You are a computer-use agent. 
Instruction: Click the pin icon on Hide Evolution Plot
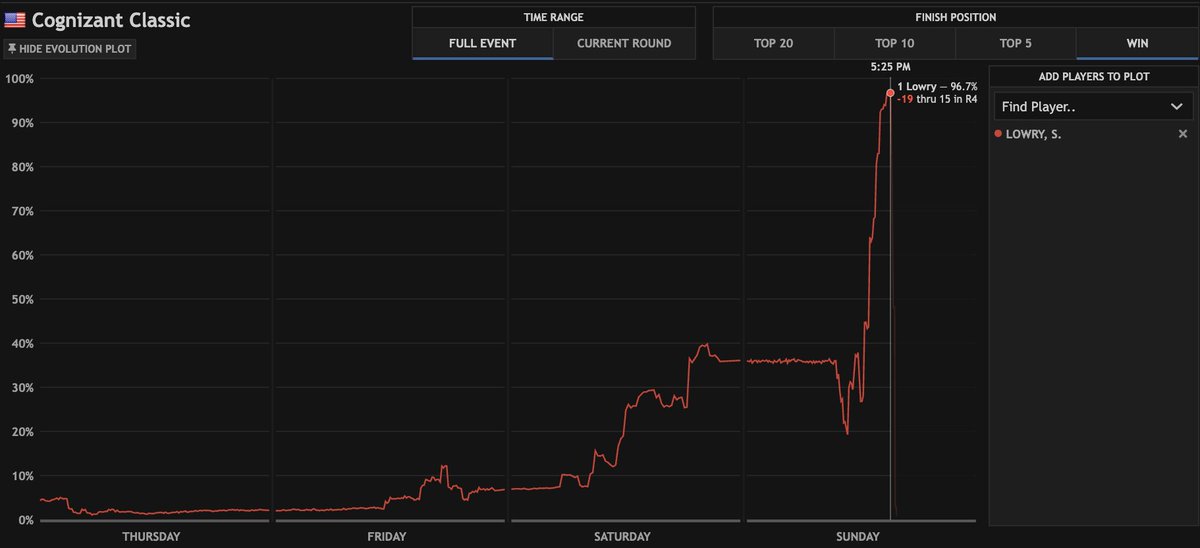pyautogui.click(x=12, y=48)
